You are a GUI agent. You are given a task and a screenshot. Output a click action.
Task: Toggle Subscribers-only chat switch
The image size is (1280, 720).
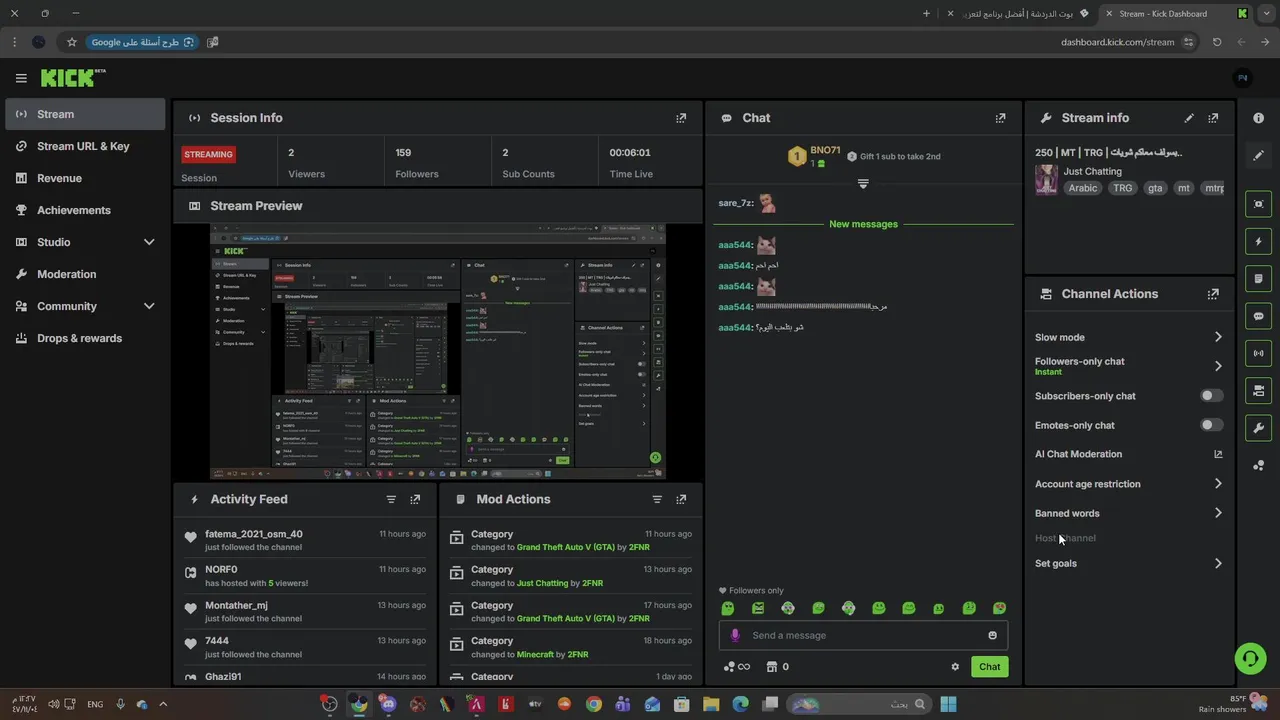pos(1211,396)
